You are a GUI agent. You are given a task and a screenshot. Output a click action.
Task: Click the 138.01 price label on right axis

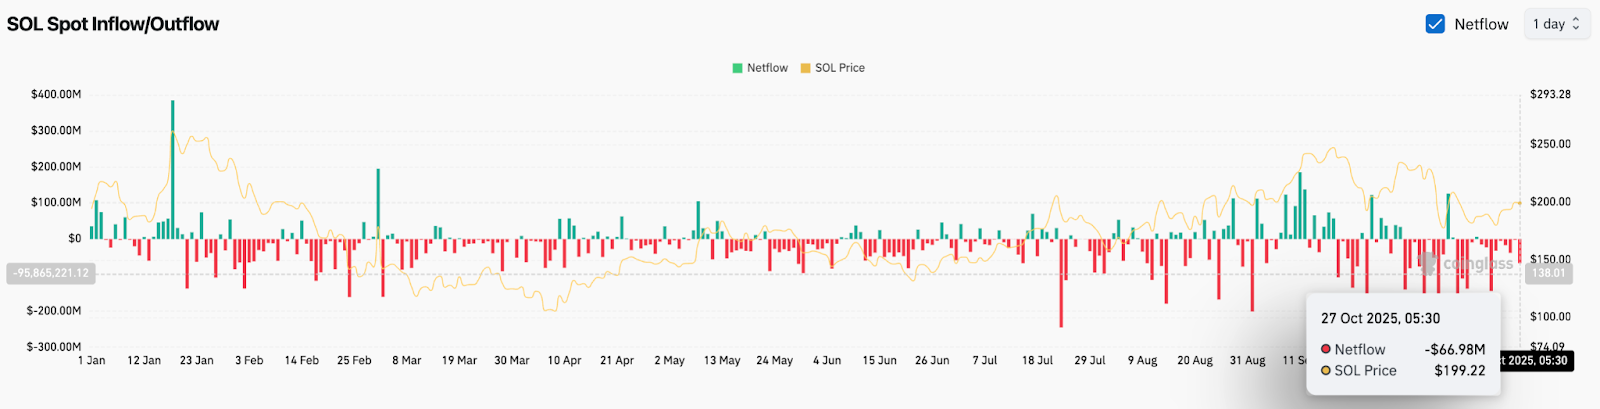point(1548,273)
